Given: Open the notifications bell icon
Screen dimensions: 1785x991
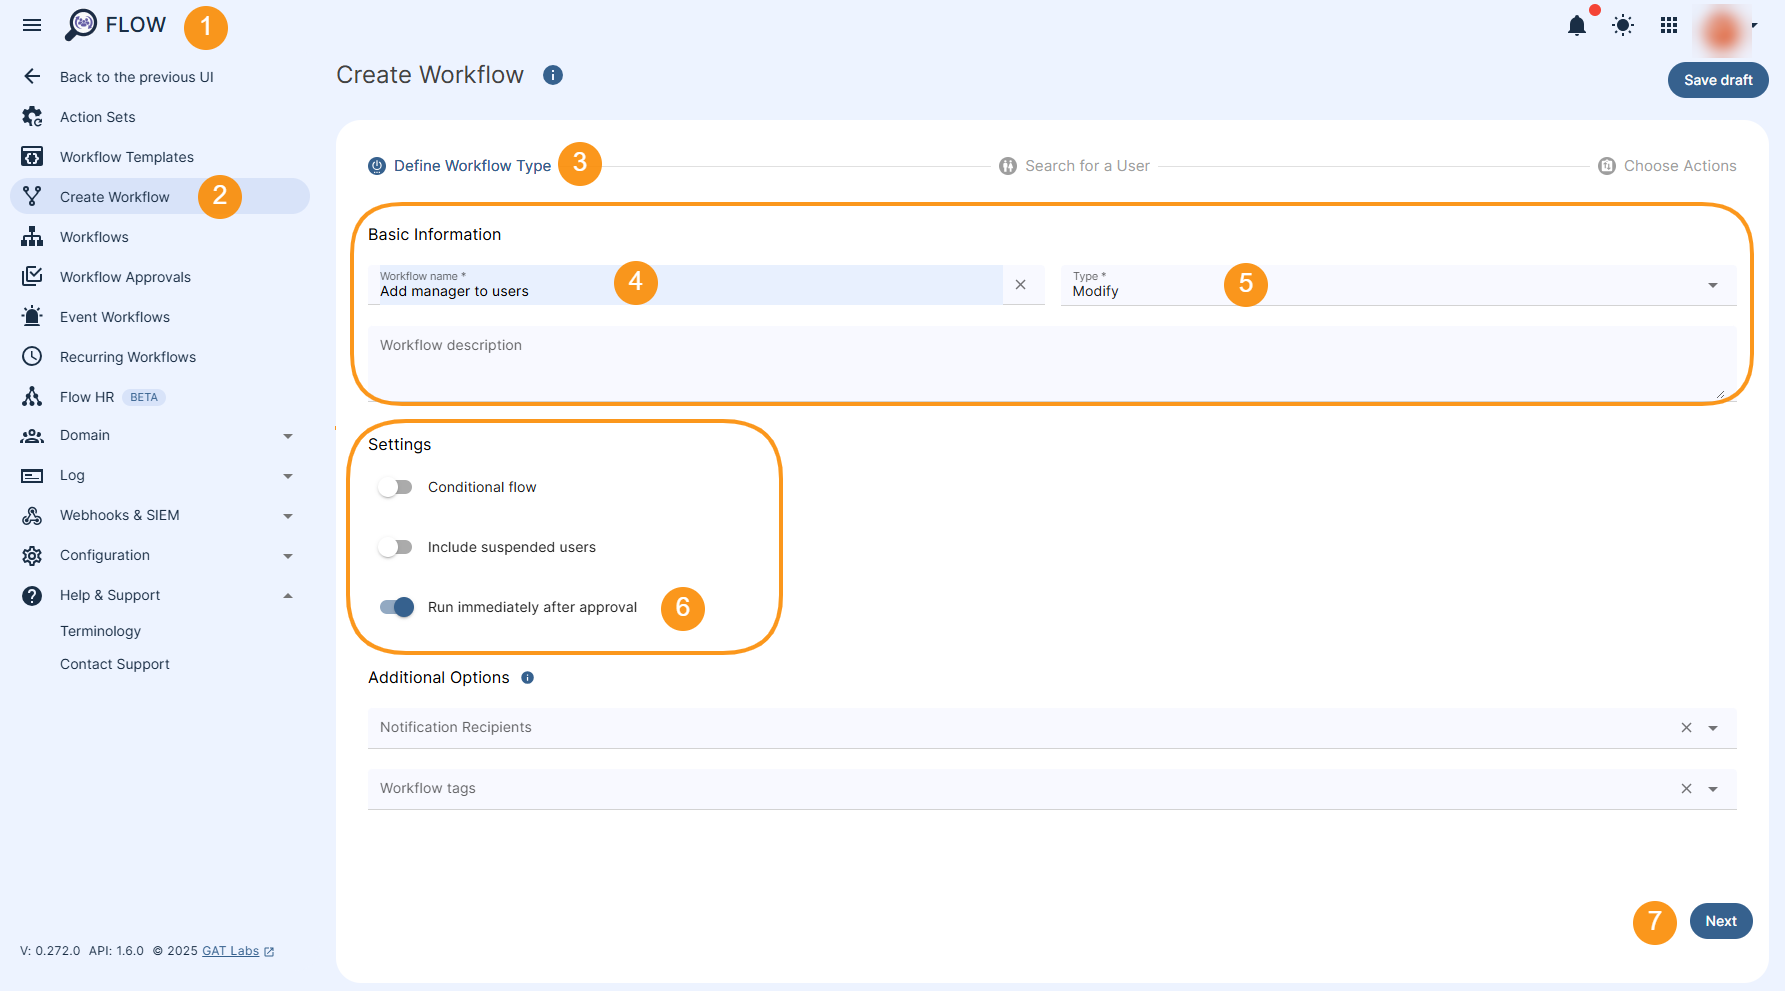Looking at the screenshot, I should [1577, 25].
